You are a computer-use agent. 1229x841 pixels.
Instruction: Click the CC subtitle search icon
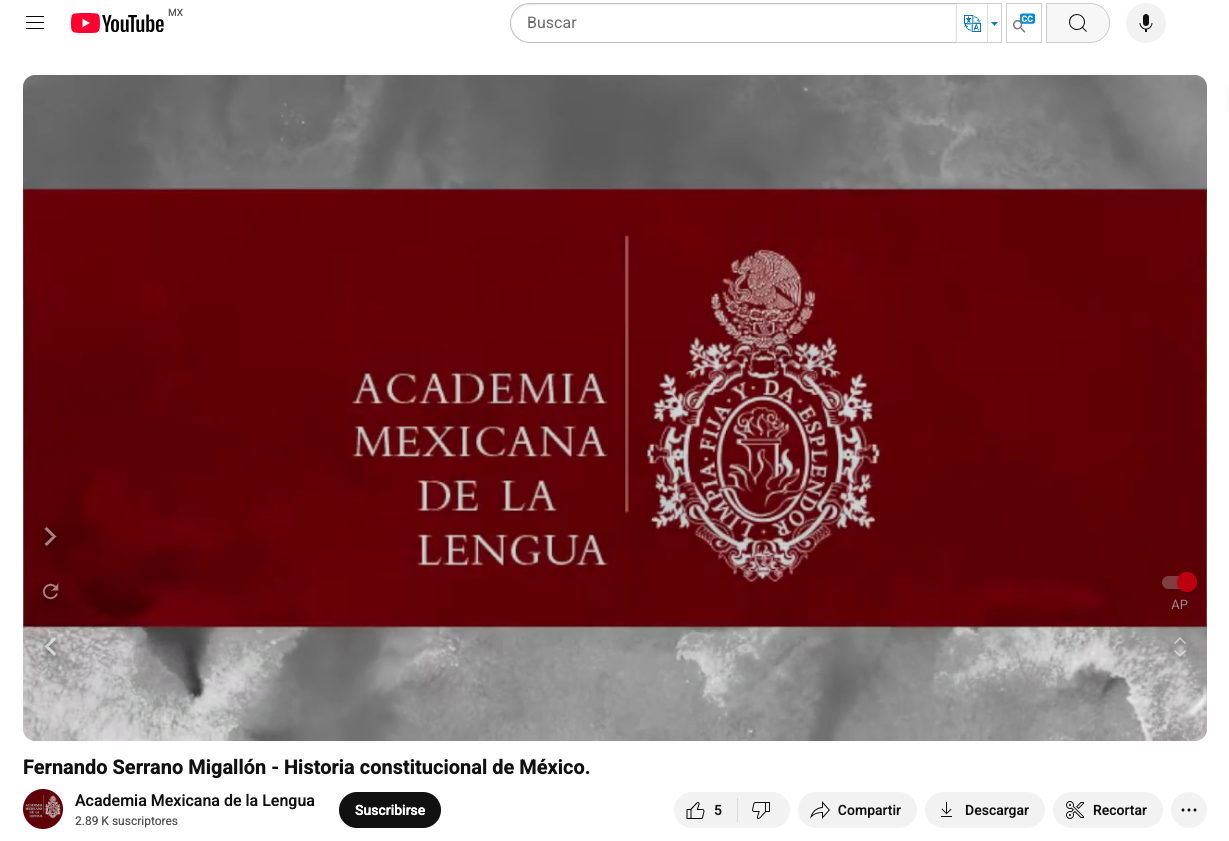(1024, 23)
